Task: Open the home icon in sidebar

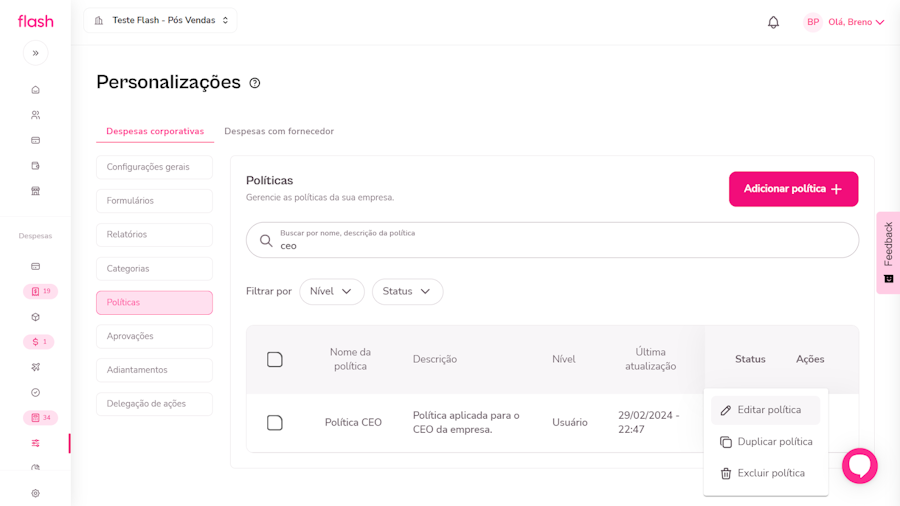Action: [36, 89]
